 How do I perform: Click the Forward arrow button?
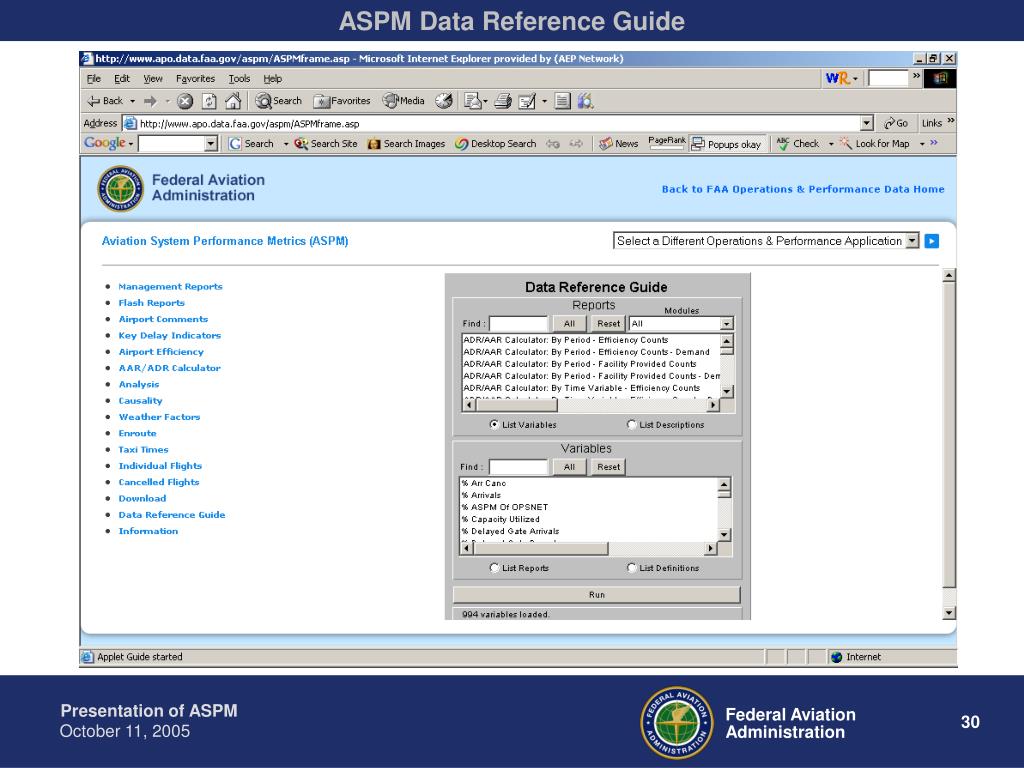pos(150,101)
